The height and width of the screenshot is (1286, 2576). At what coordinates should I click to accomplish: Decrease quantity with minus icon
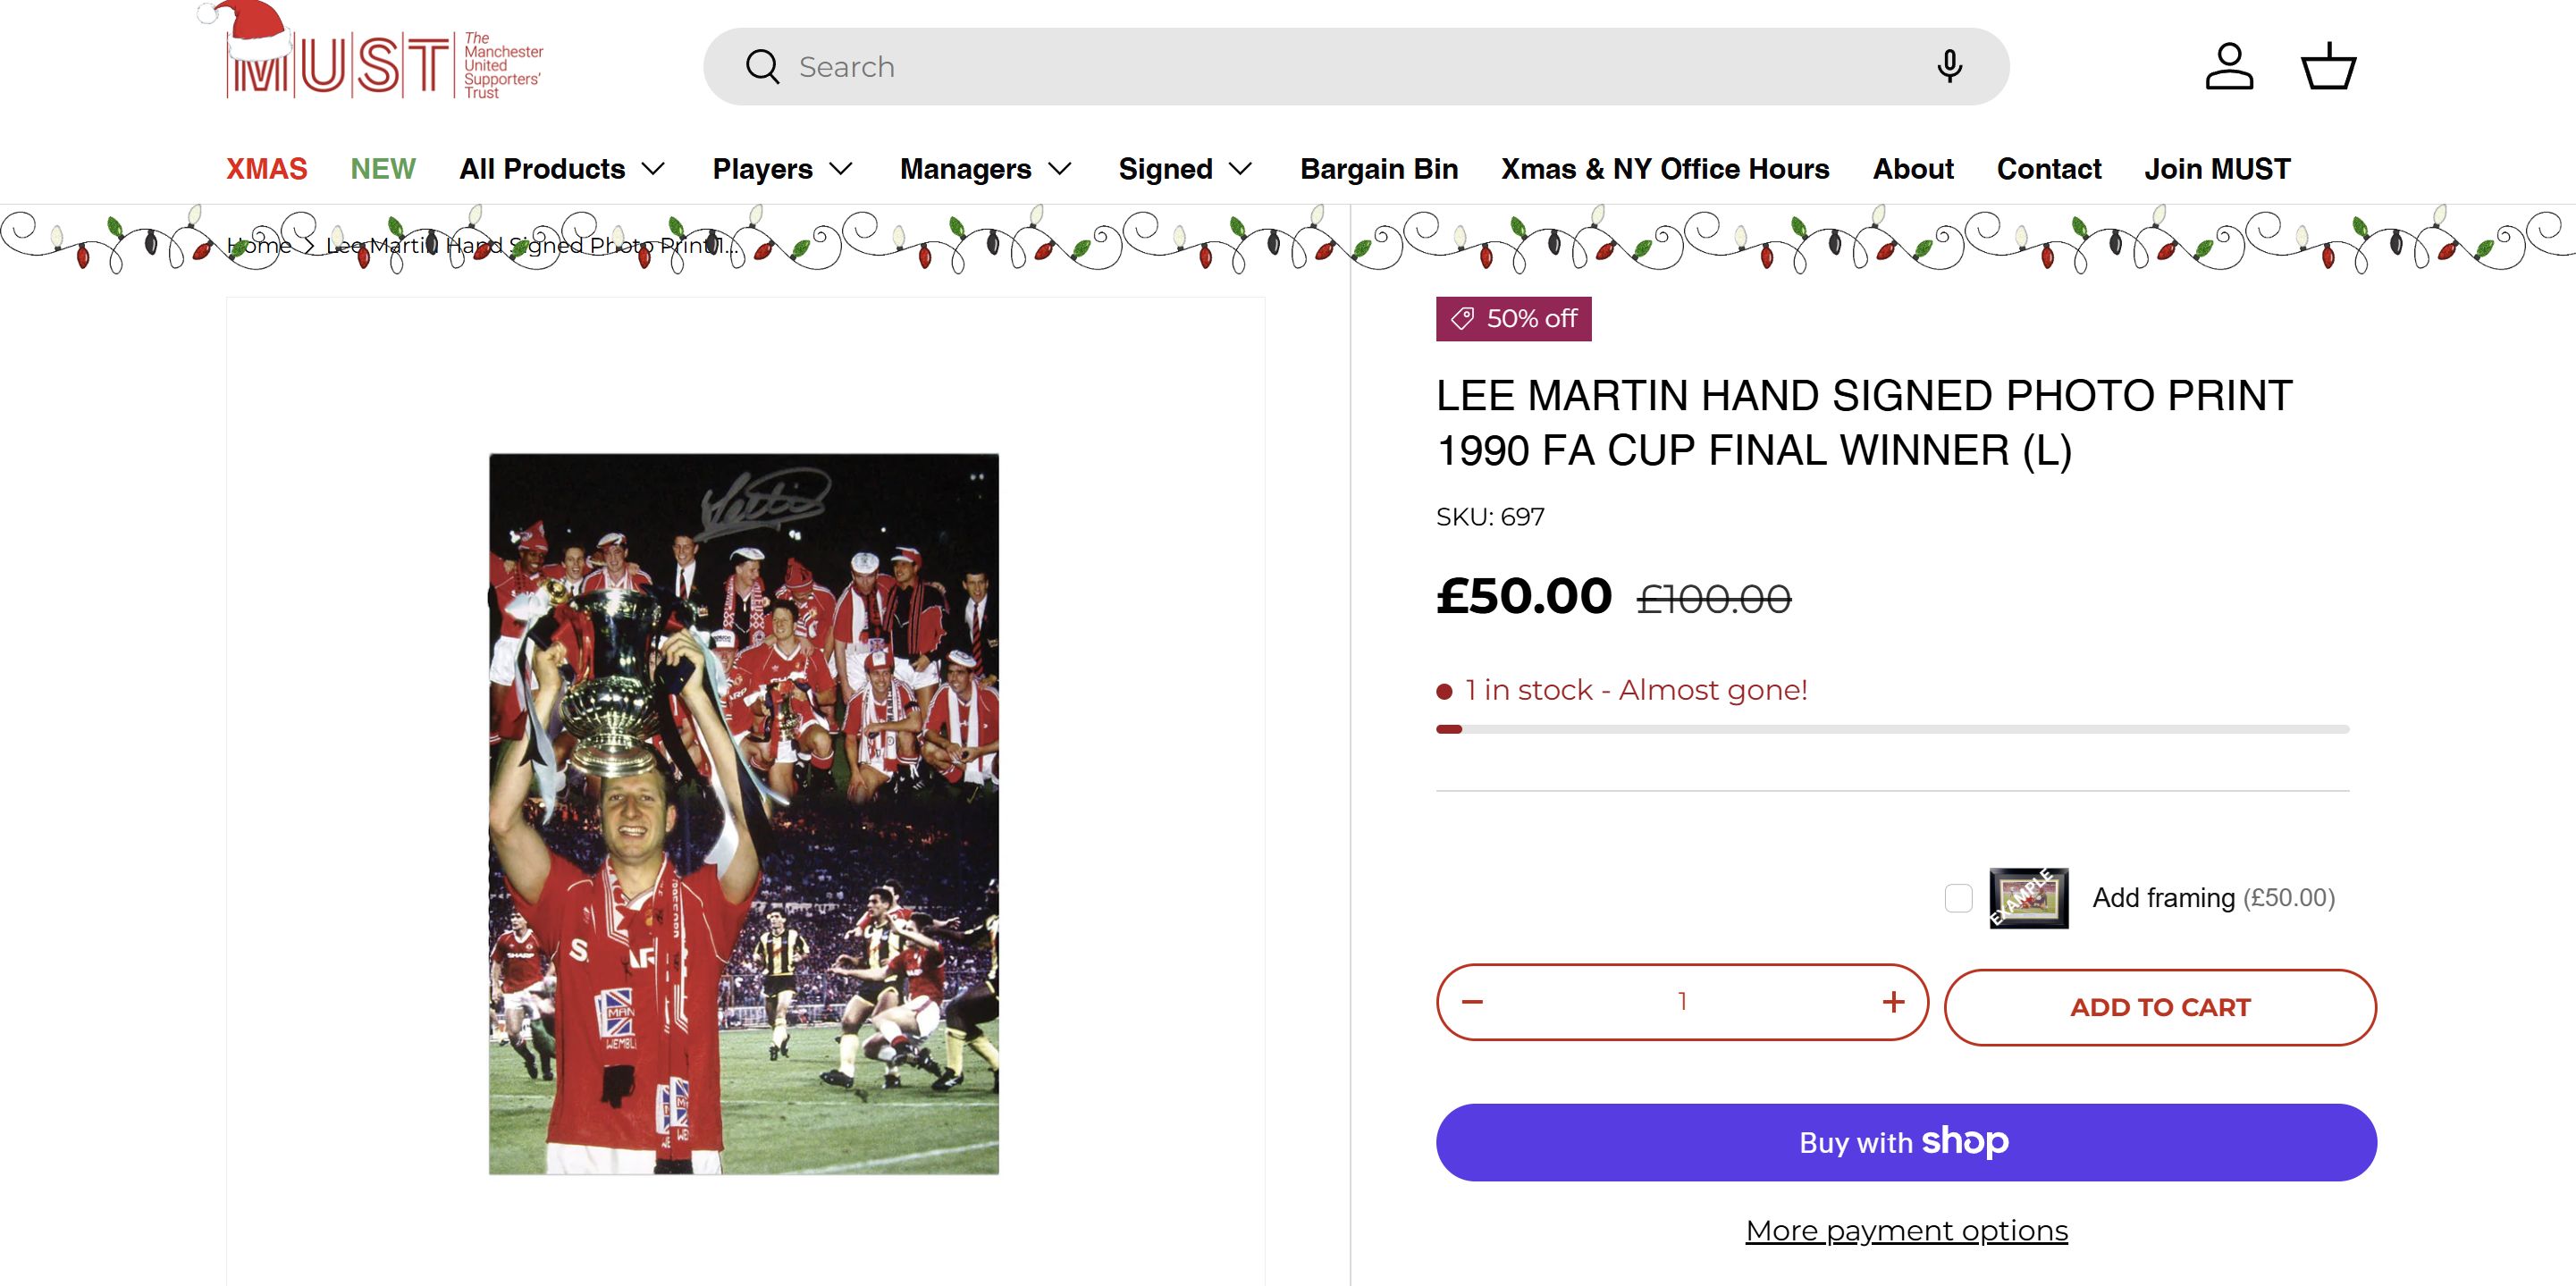[x=1473, y=1002]
